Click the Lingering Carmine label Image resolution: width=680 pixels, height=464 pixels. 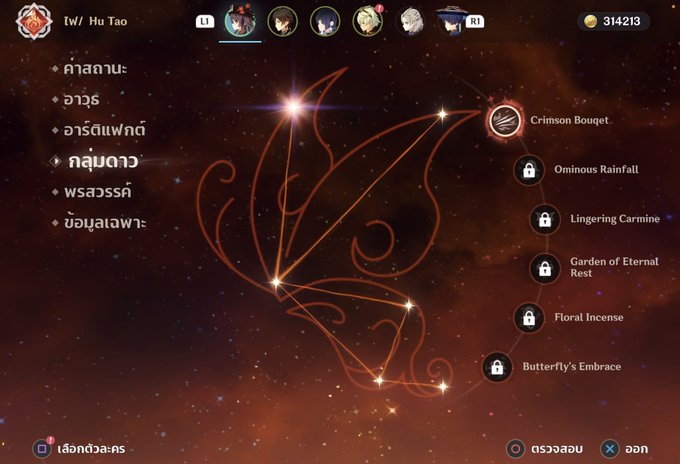(x=615, y=219)
